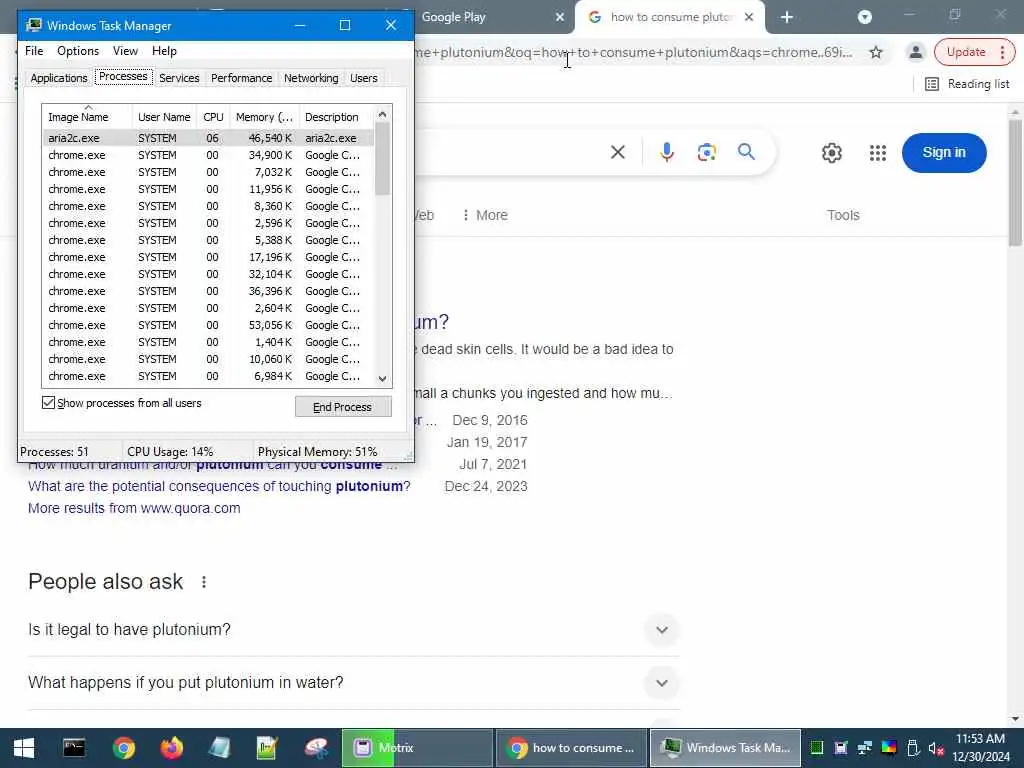1024x768 pixels.
Task: Click the network tray icon
Action: (x=865, y=748)
